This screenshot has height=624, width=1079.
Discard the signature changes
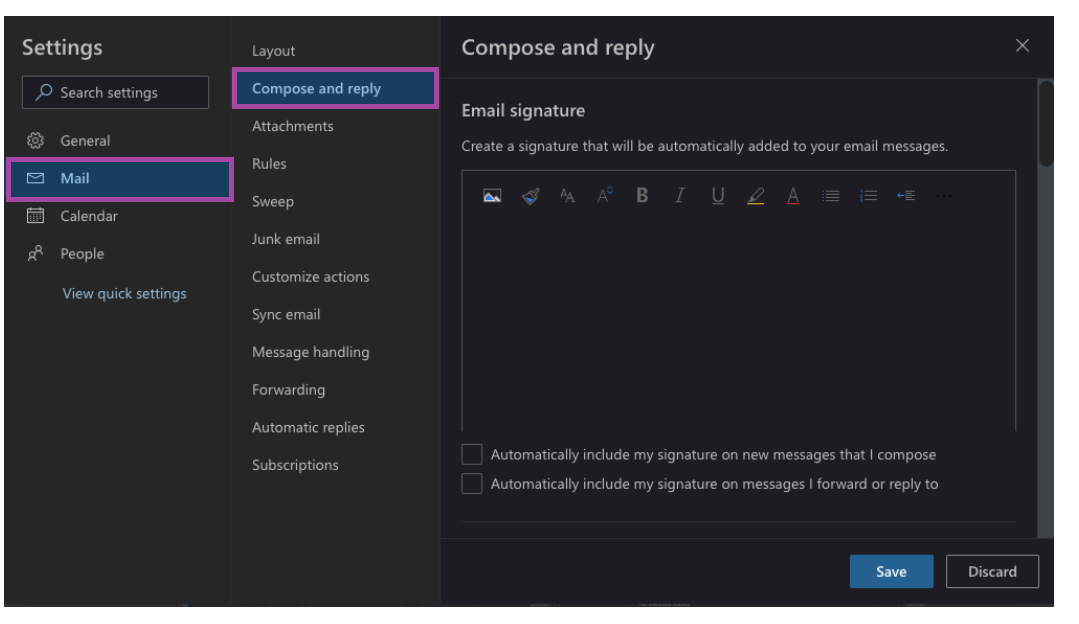[994, 571]
